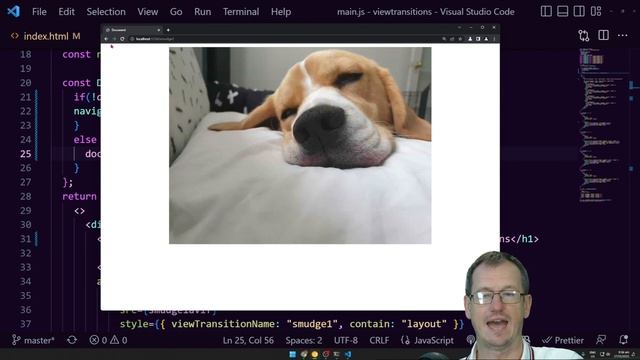Screen dimensions: 640x360
Task: Toggle the secondary sidebar layout icon
Action: (x=579, y=11)
